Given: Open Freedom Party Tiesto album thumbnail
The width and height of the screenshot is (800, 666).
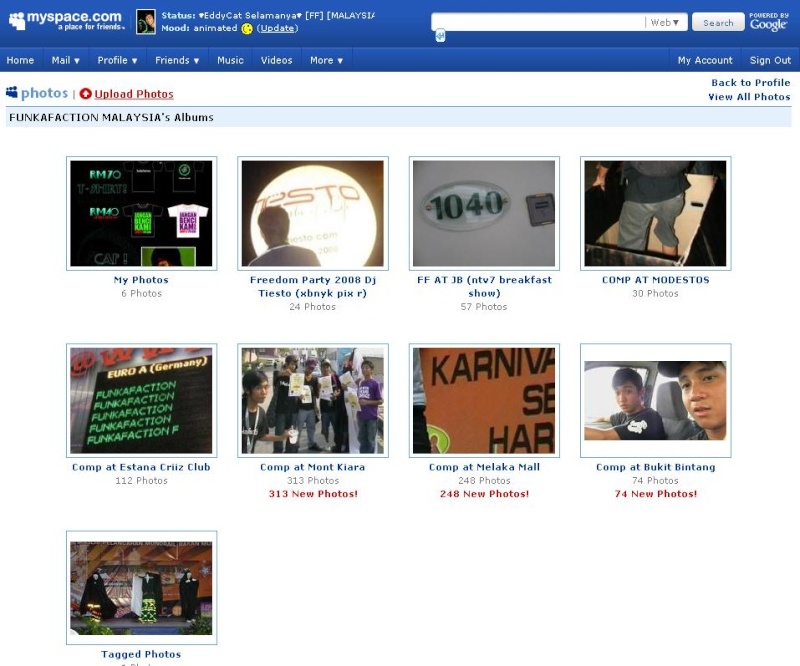Looking at the screenshot, I should click(x=313, y=213).
